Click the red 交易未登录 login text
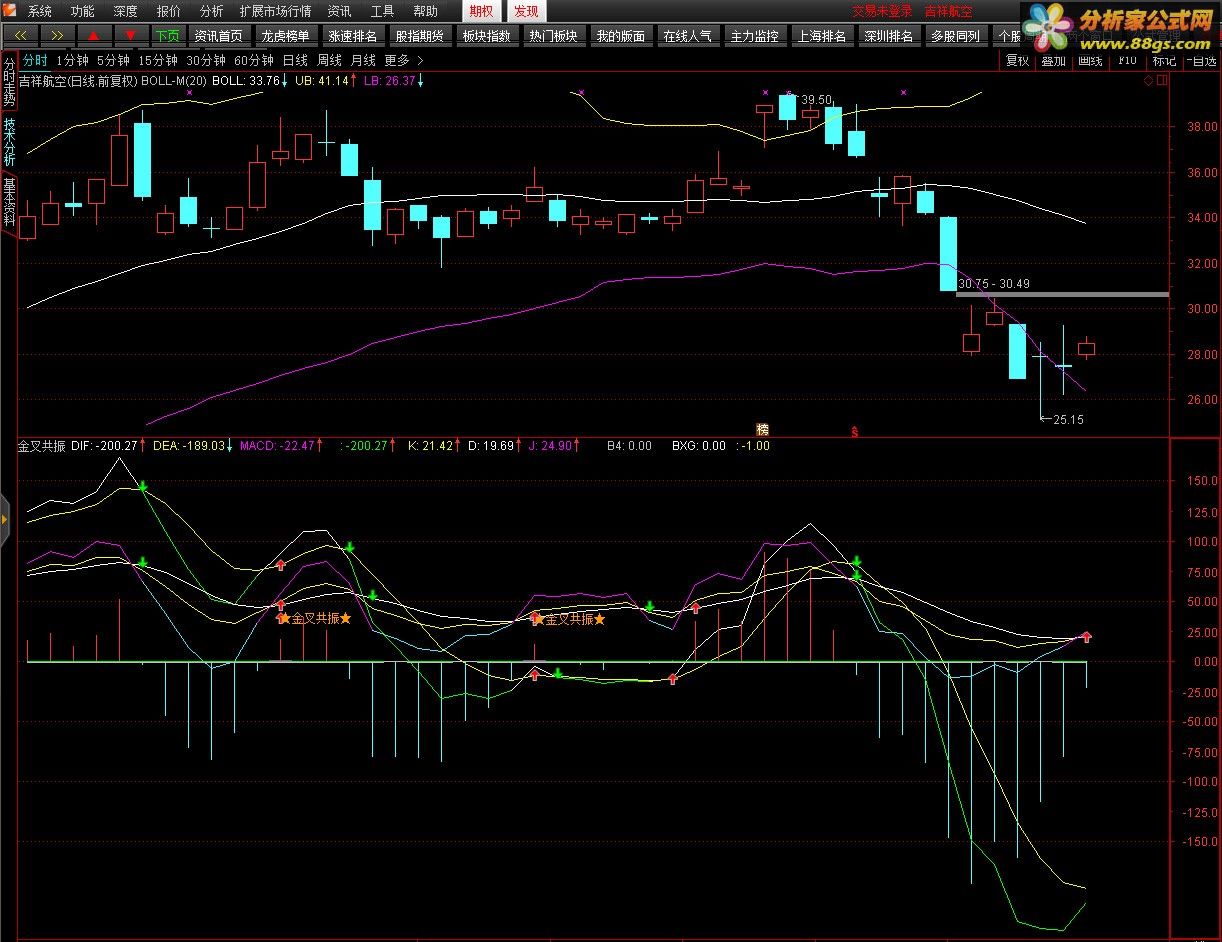Screen dimensions: 1222x942 click(882, 11)
